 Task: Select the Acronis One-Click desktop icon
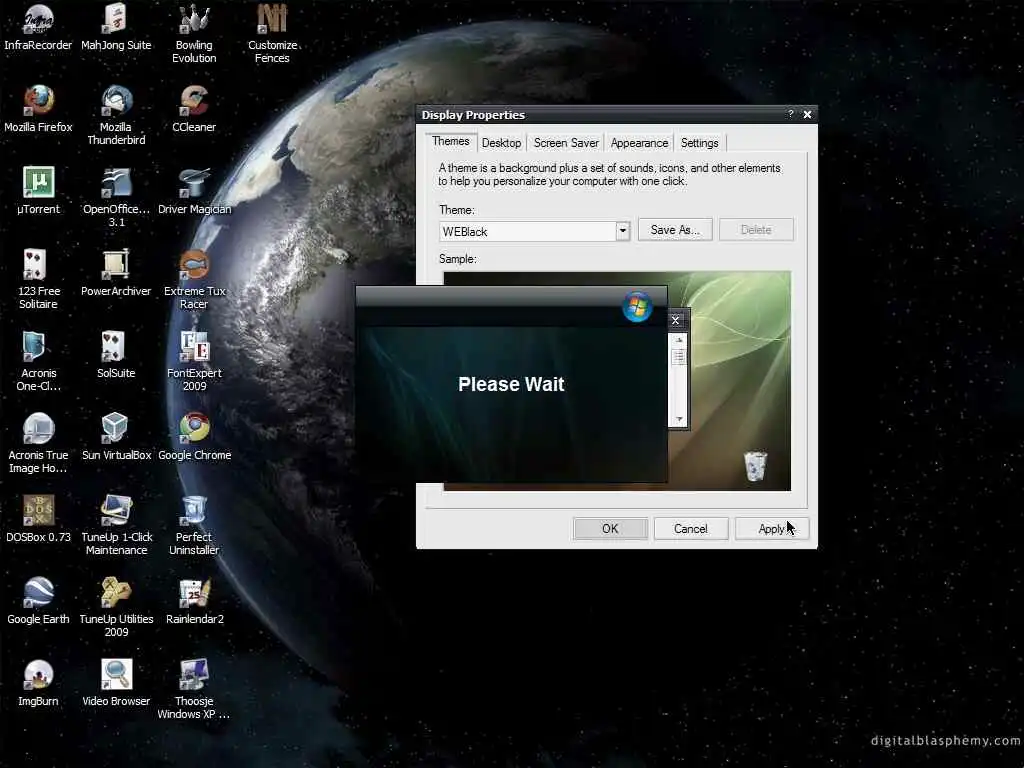click(x=38, y=361)
